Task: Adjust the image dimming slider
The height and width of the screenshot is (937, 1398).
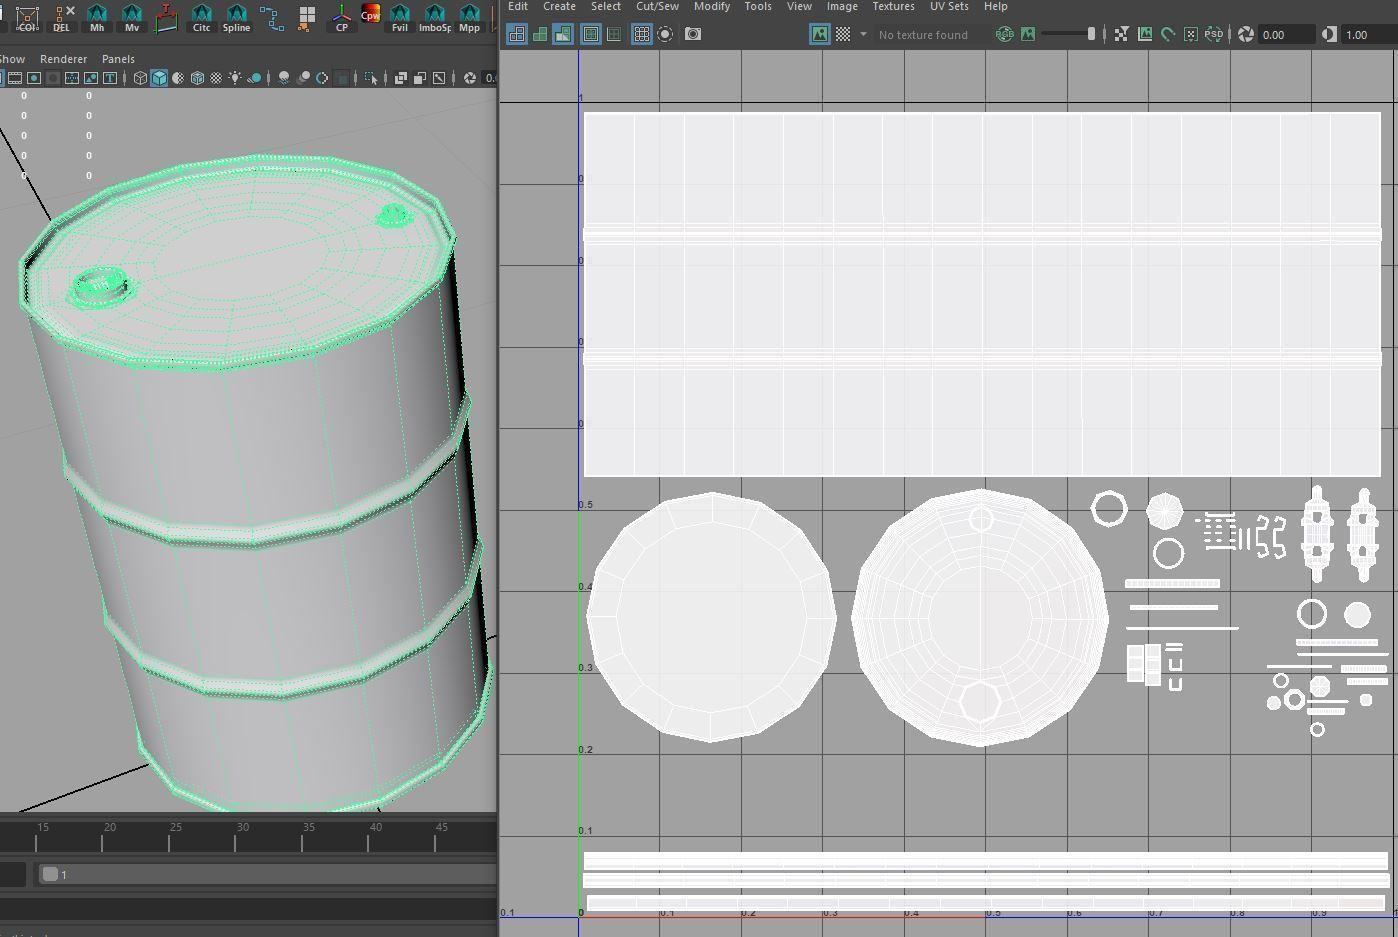Action: [1069, 34]
